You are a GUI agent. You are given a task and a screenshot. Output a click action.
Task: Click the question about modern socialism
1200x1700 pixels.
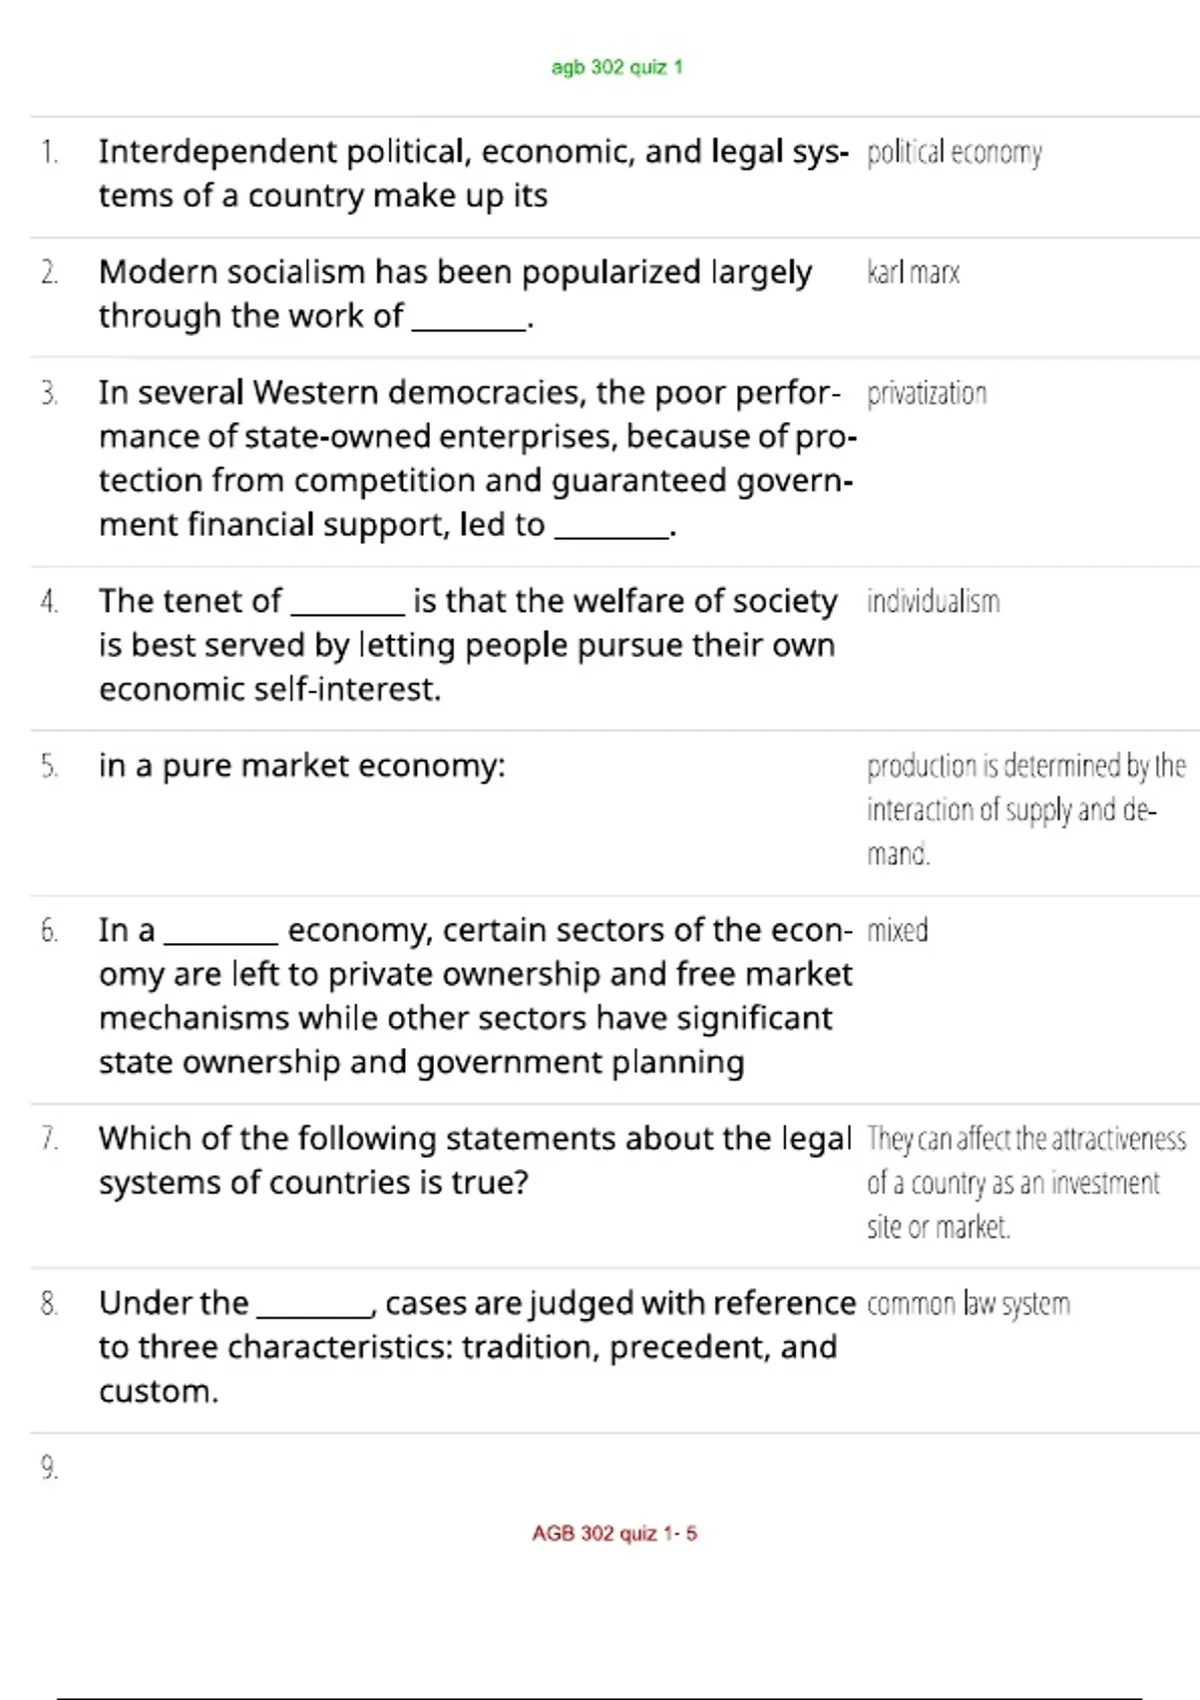455,294
